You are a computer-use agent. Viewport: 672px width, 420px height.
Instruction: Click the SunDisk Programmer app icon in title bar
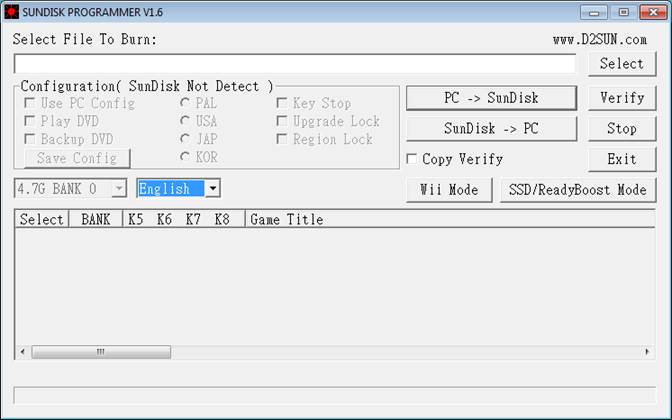tap(12, 12)
